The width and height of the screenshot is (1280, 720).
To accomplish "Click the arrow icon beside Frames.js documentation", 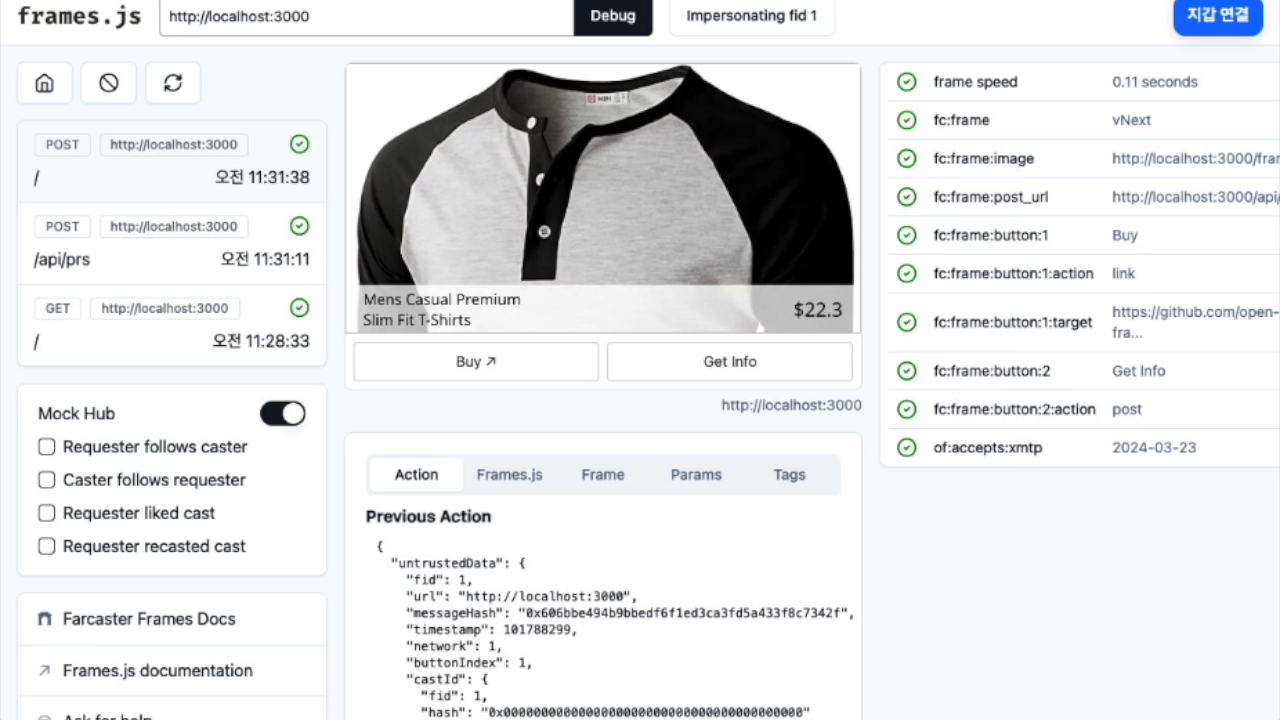I will pos(44,671).
